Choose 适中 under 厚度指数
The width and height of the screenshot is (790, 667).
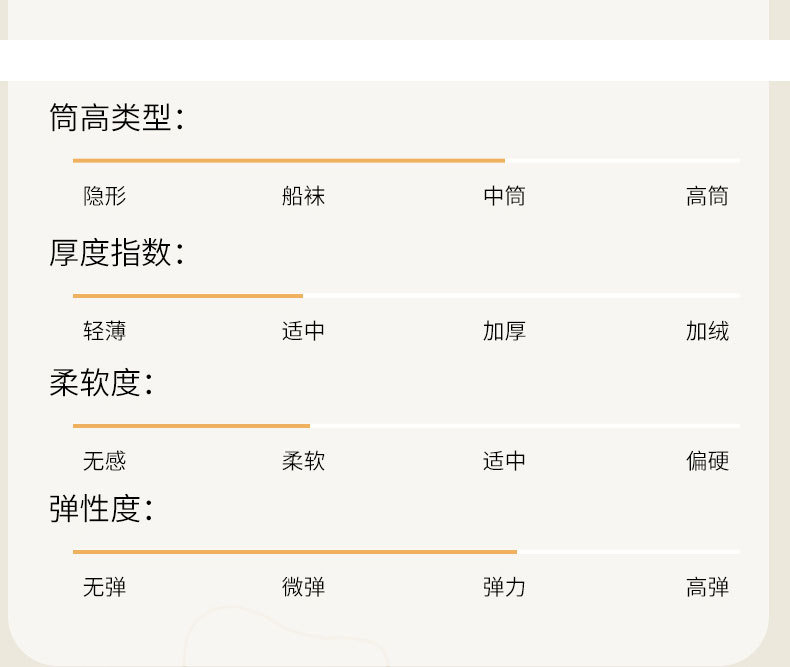304,331
